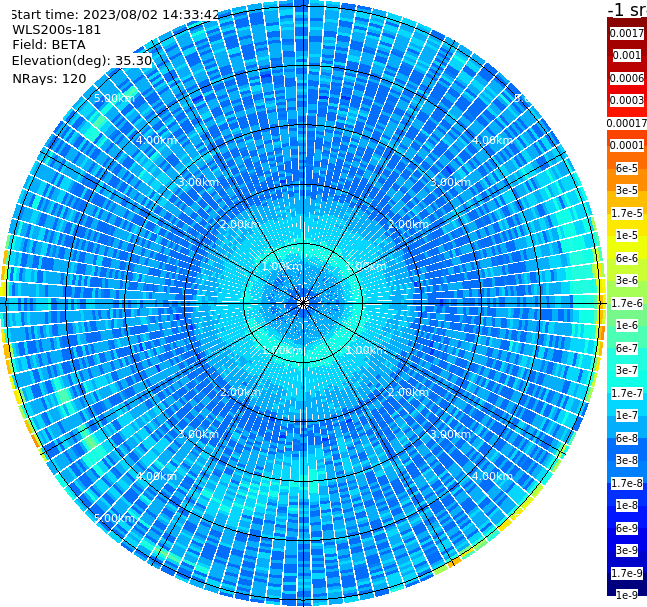Pick the 1e-5 colorbar label
This screenshot has width=647, height=607.
click(x=627, y=235)
